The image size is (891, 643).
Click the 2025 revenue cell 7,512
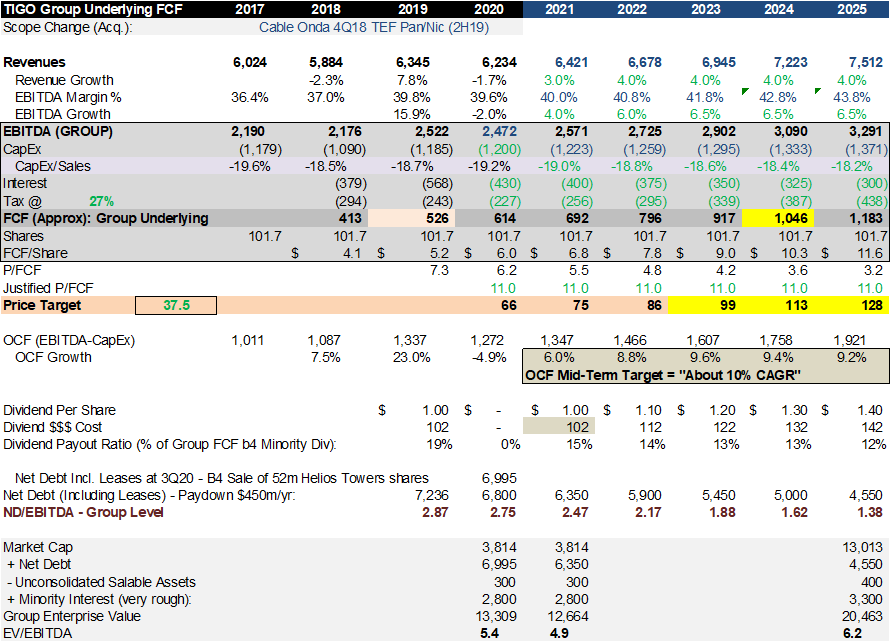click(866, 62)
